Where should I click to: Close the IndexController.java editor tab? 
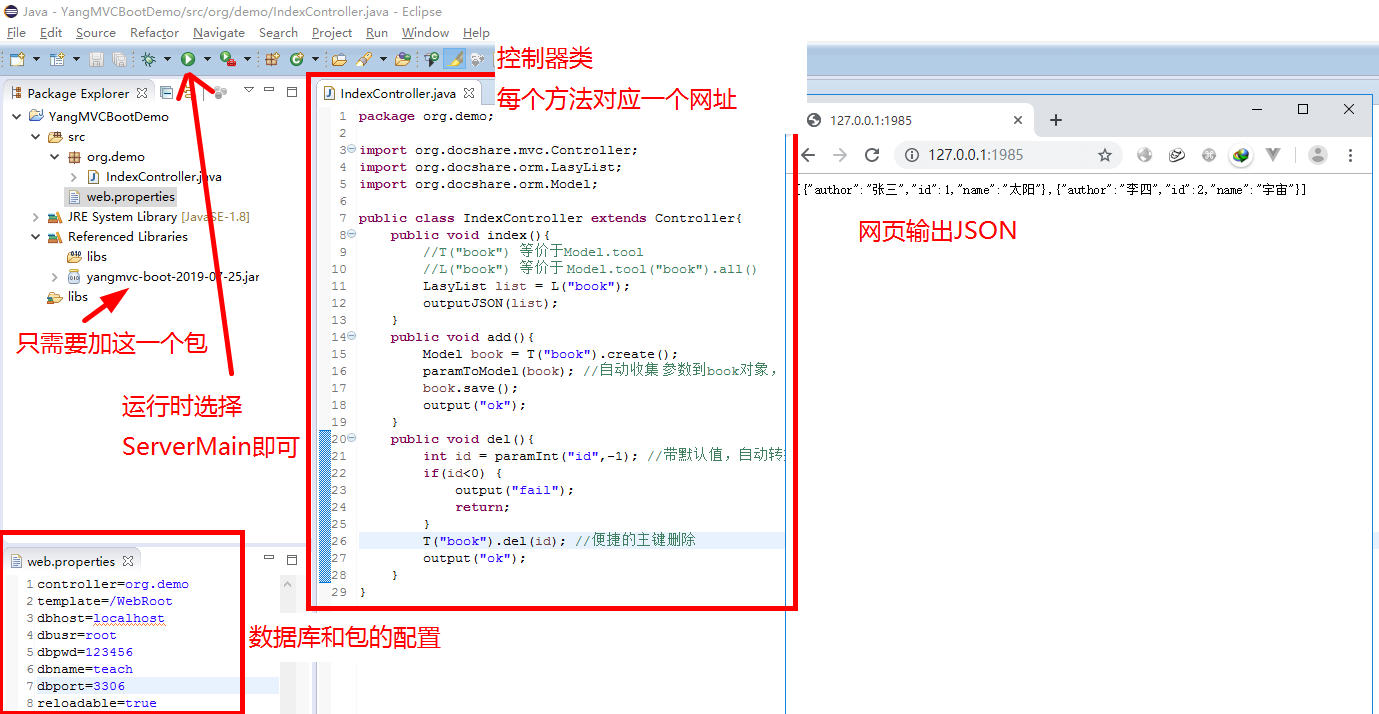pyautogui.click(x=469, y=93)
